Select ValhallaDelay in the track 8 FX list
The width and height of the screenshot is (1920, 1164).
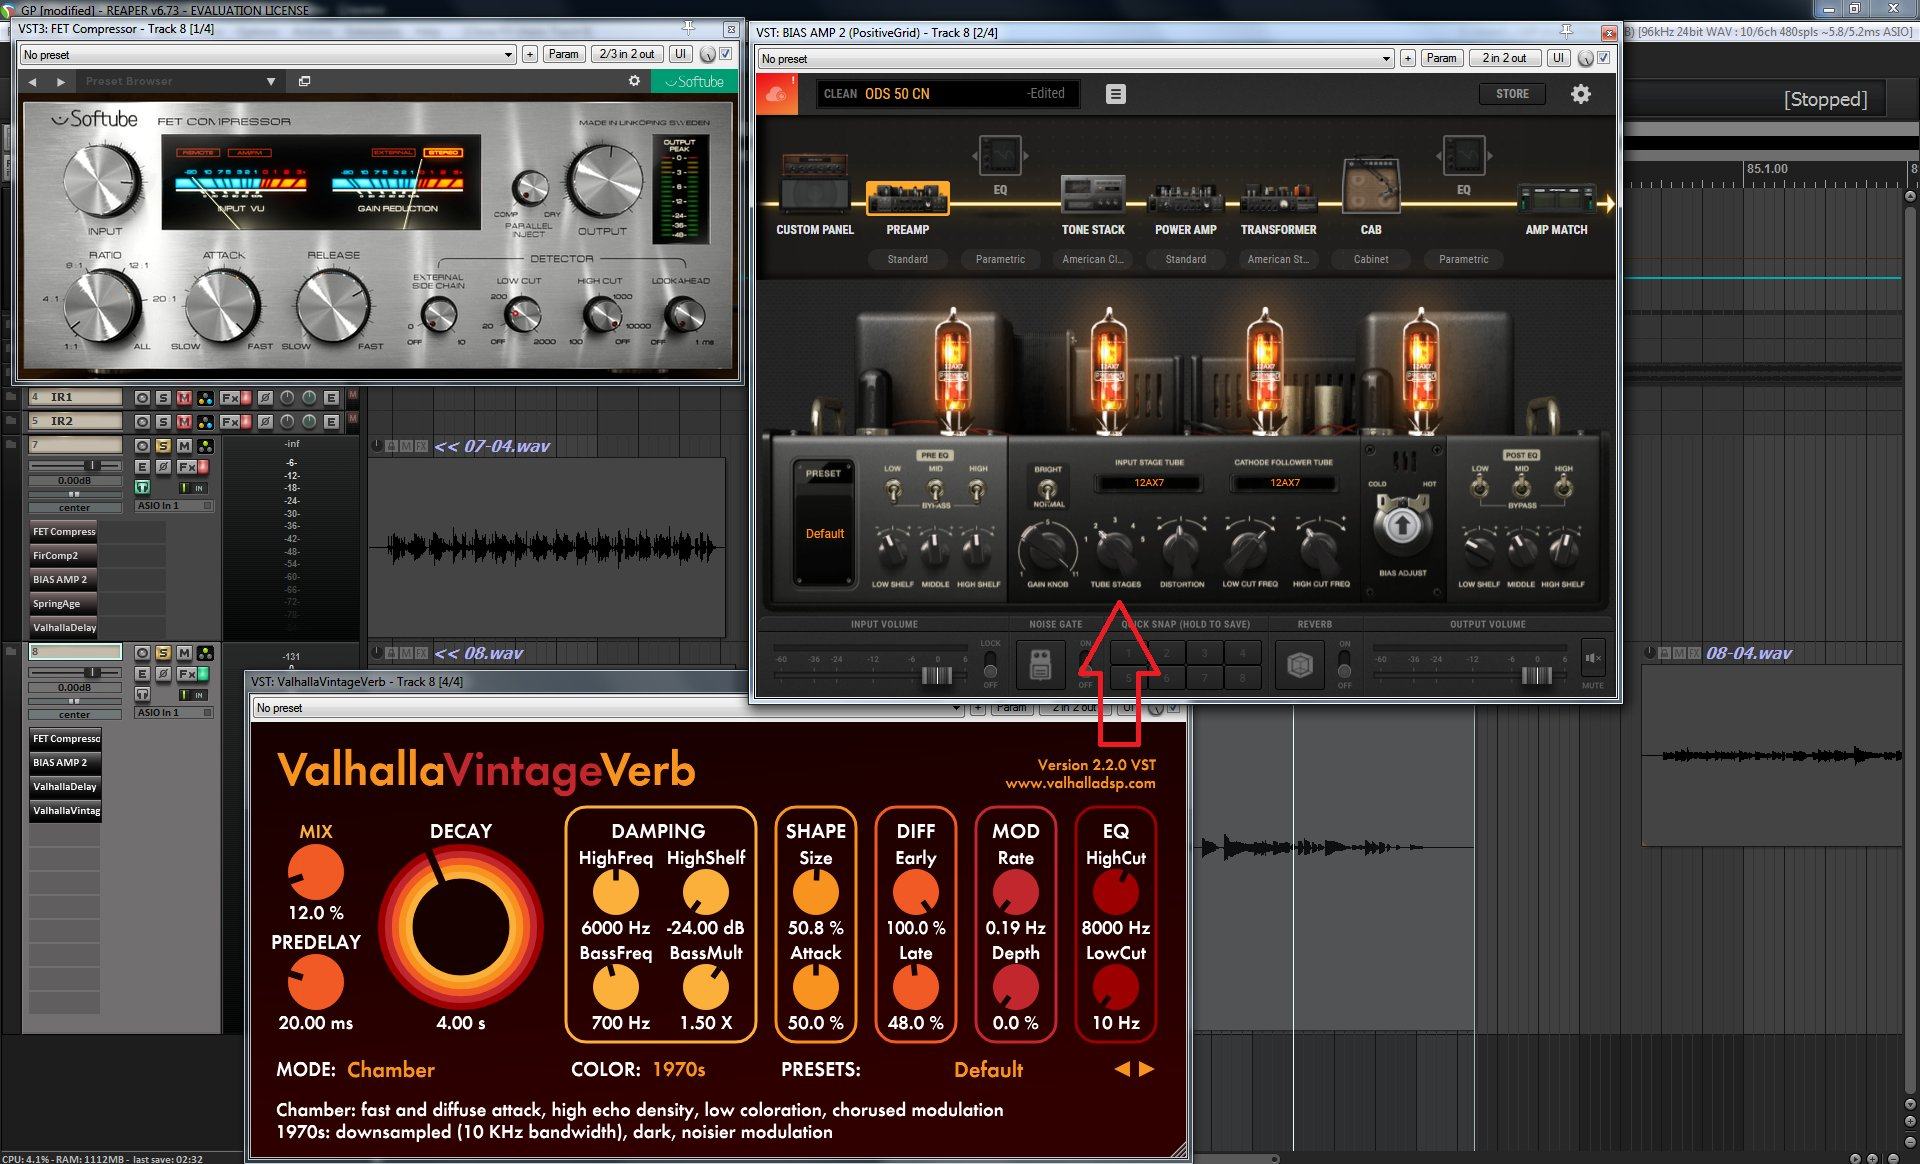pos(65,787)
